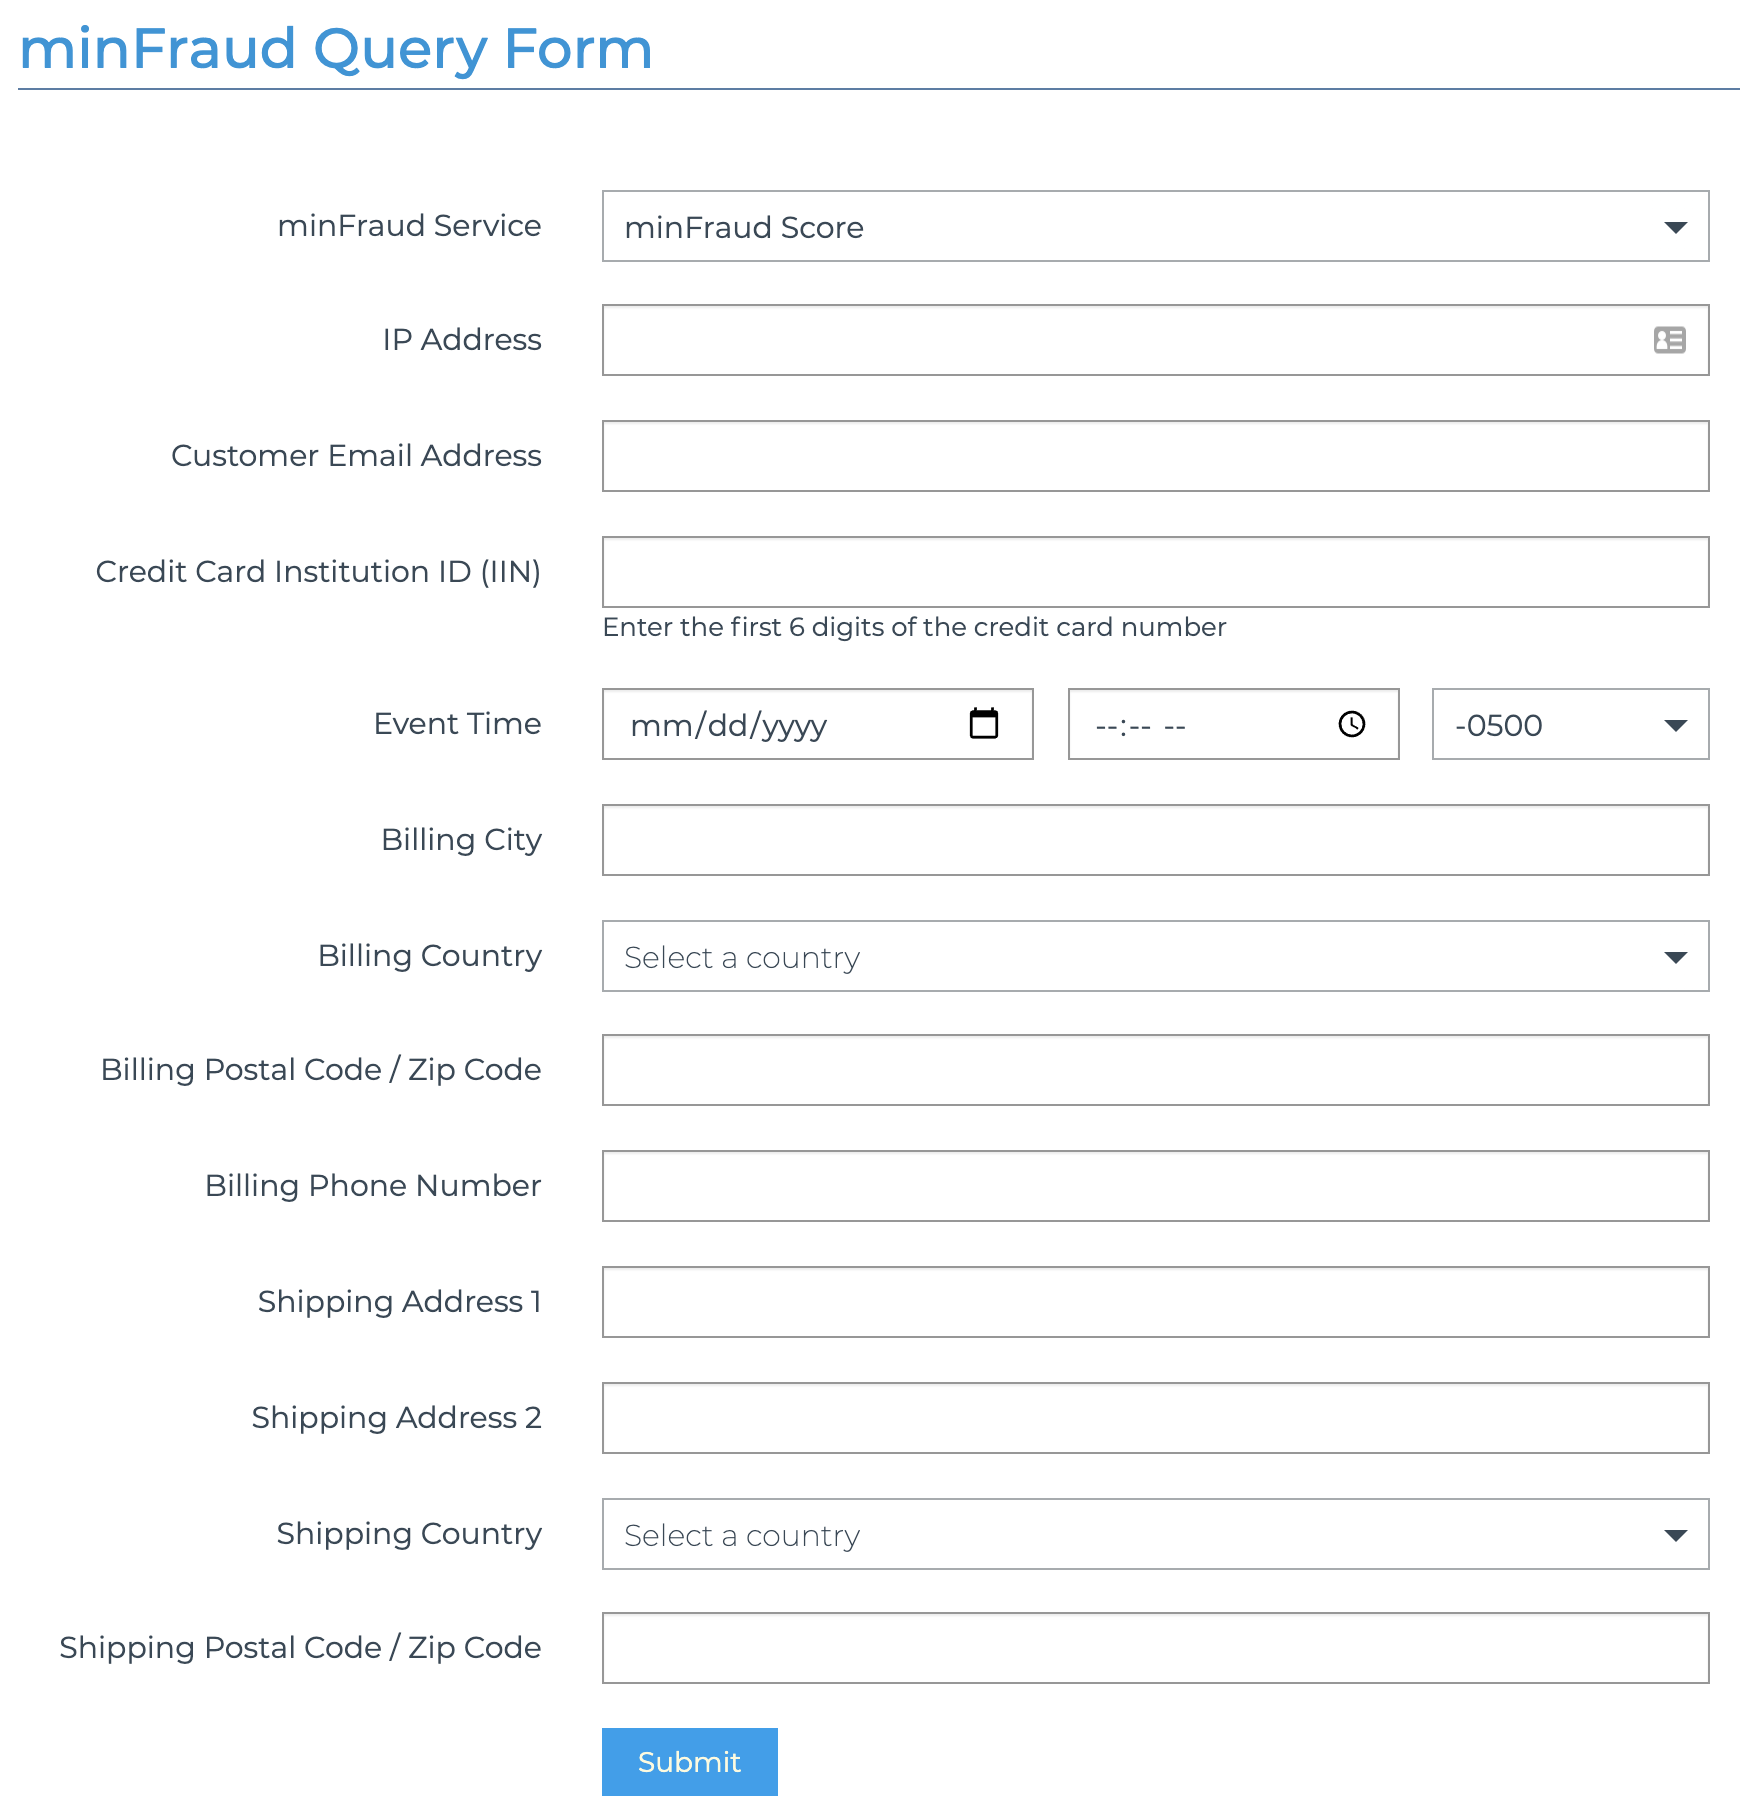Focus the Shipping Postal Code field
Viewport: 1740px width, 1814px height.
point(1155,1649)
